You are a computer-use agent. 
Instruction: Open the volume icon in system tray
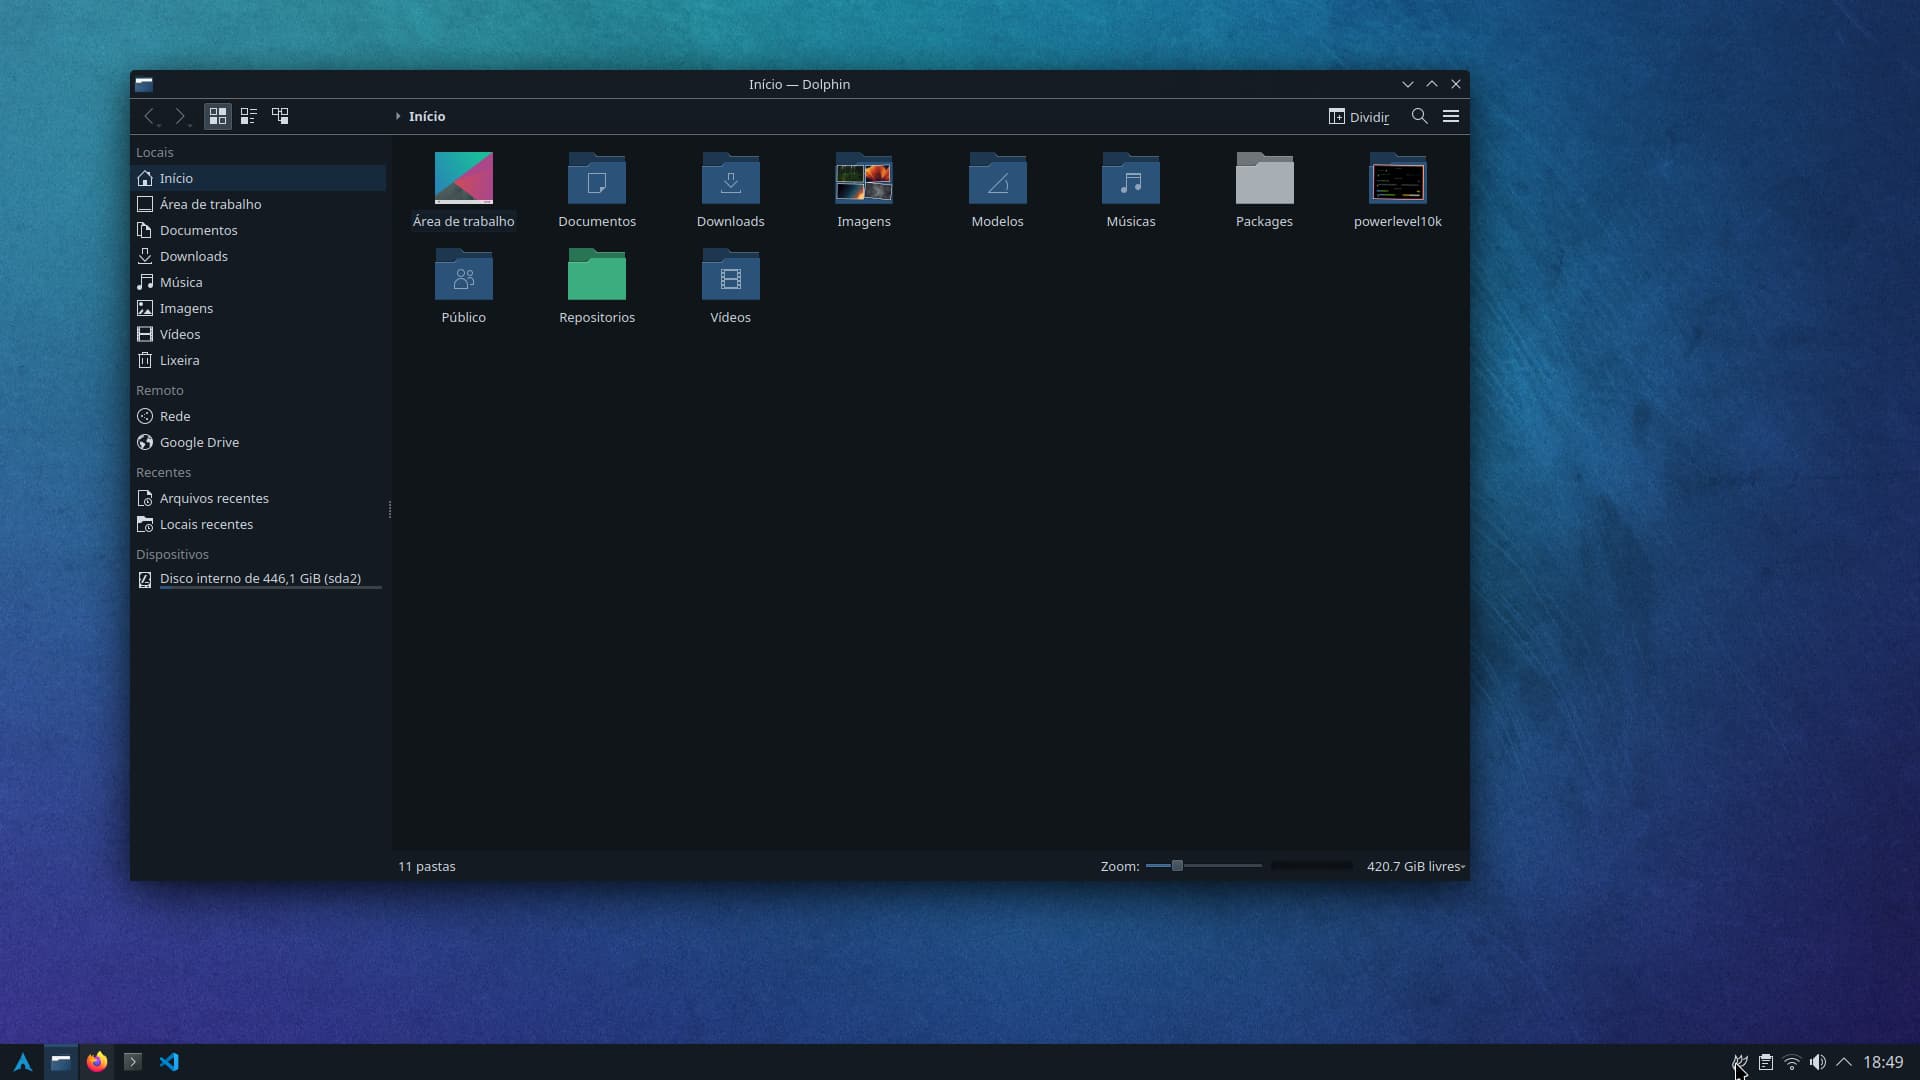point(1817,1062)
